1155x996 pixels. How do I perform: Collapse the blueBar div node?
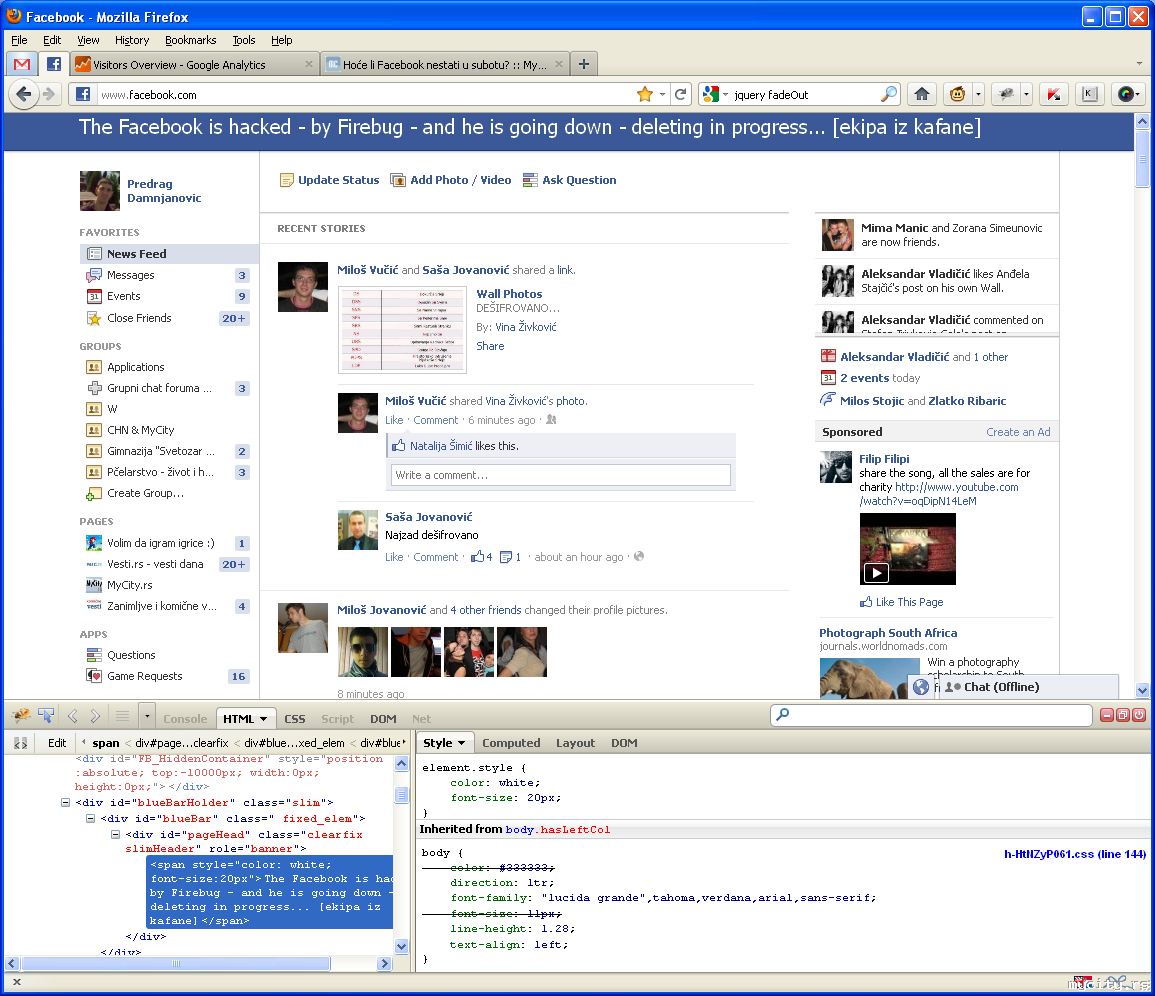point(90,818)
